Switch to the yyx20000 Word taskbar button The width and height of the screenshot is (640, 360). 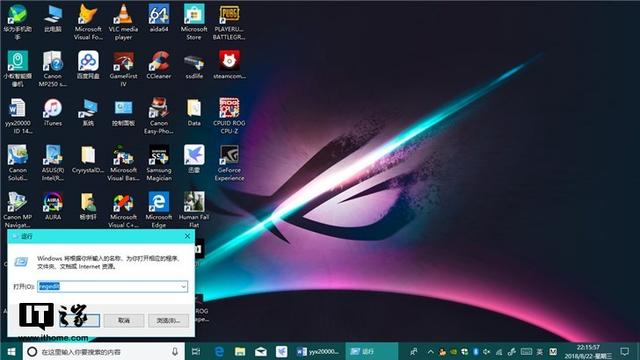coord(319,351)
